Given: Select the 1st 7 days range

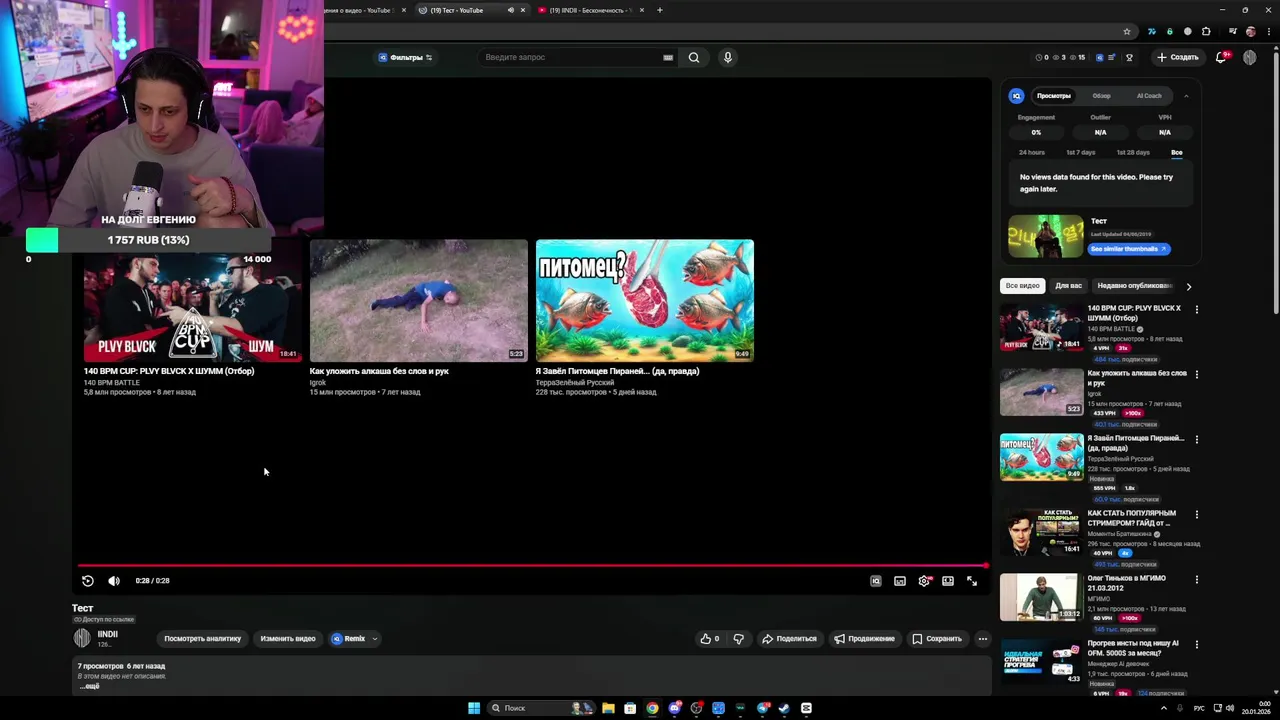Looking at the screenshot, I should (1081, 153).
